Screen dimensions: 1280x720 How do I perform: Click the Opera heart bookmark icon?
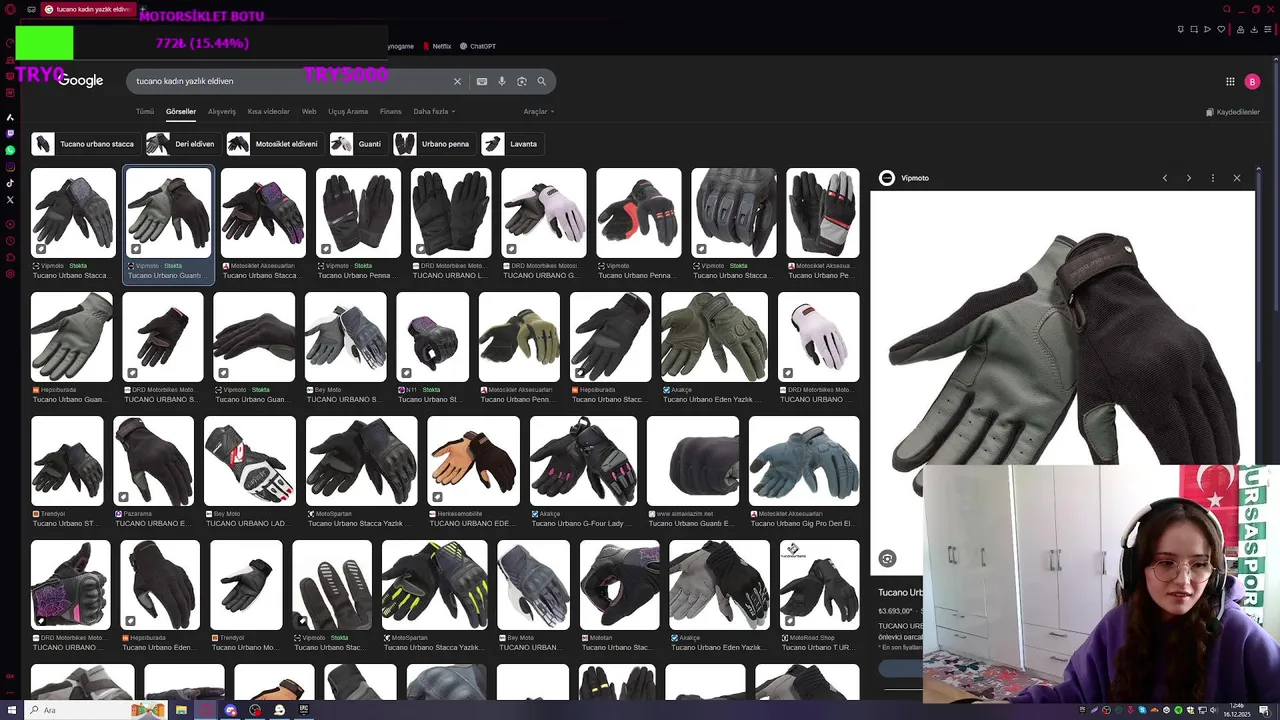coord(1221,29)
